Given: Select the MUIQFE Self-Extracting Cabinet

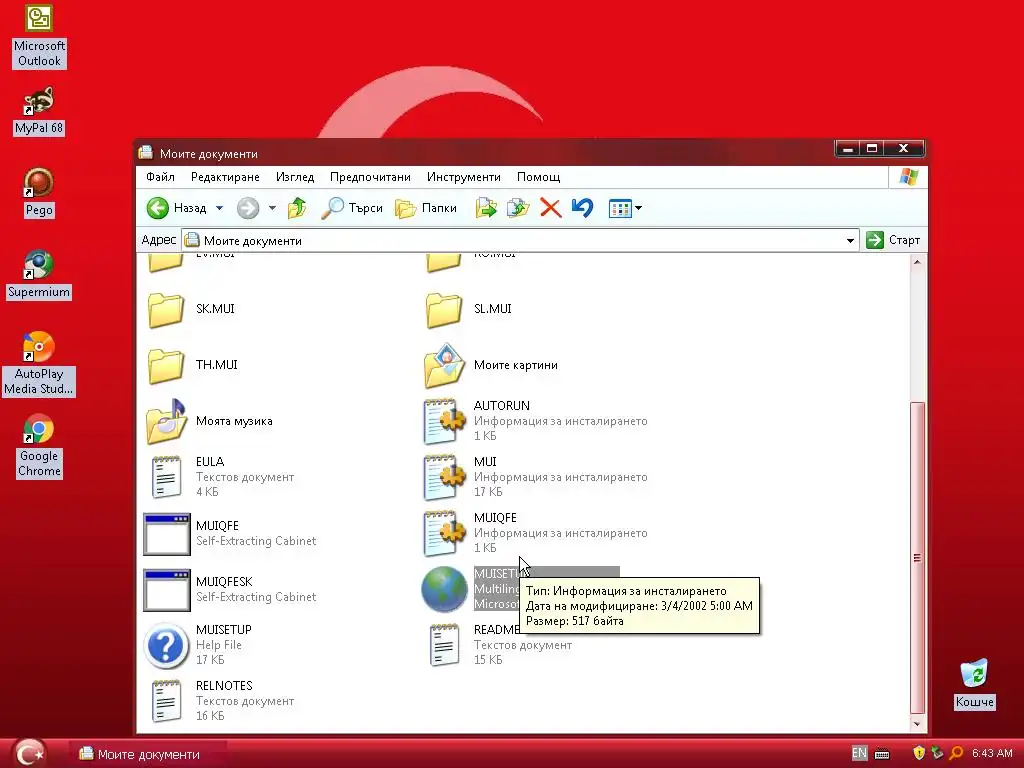Looking at the screenshot, I should click(x=230, y=534).
